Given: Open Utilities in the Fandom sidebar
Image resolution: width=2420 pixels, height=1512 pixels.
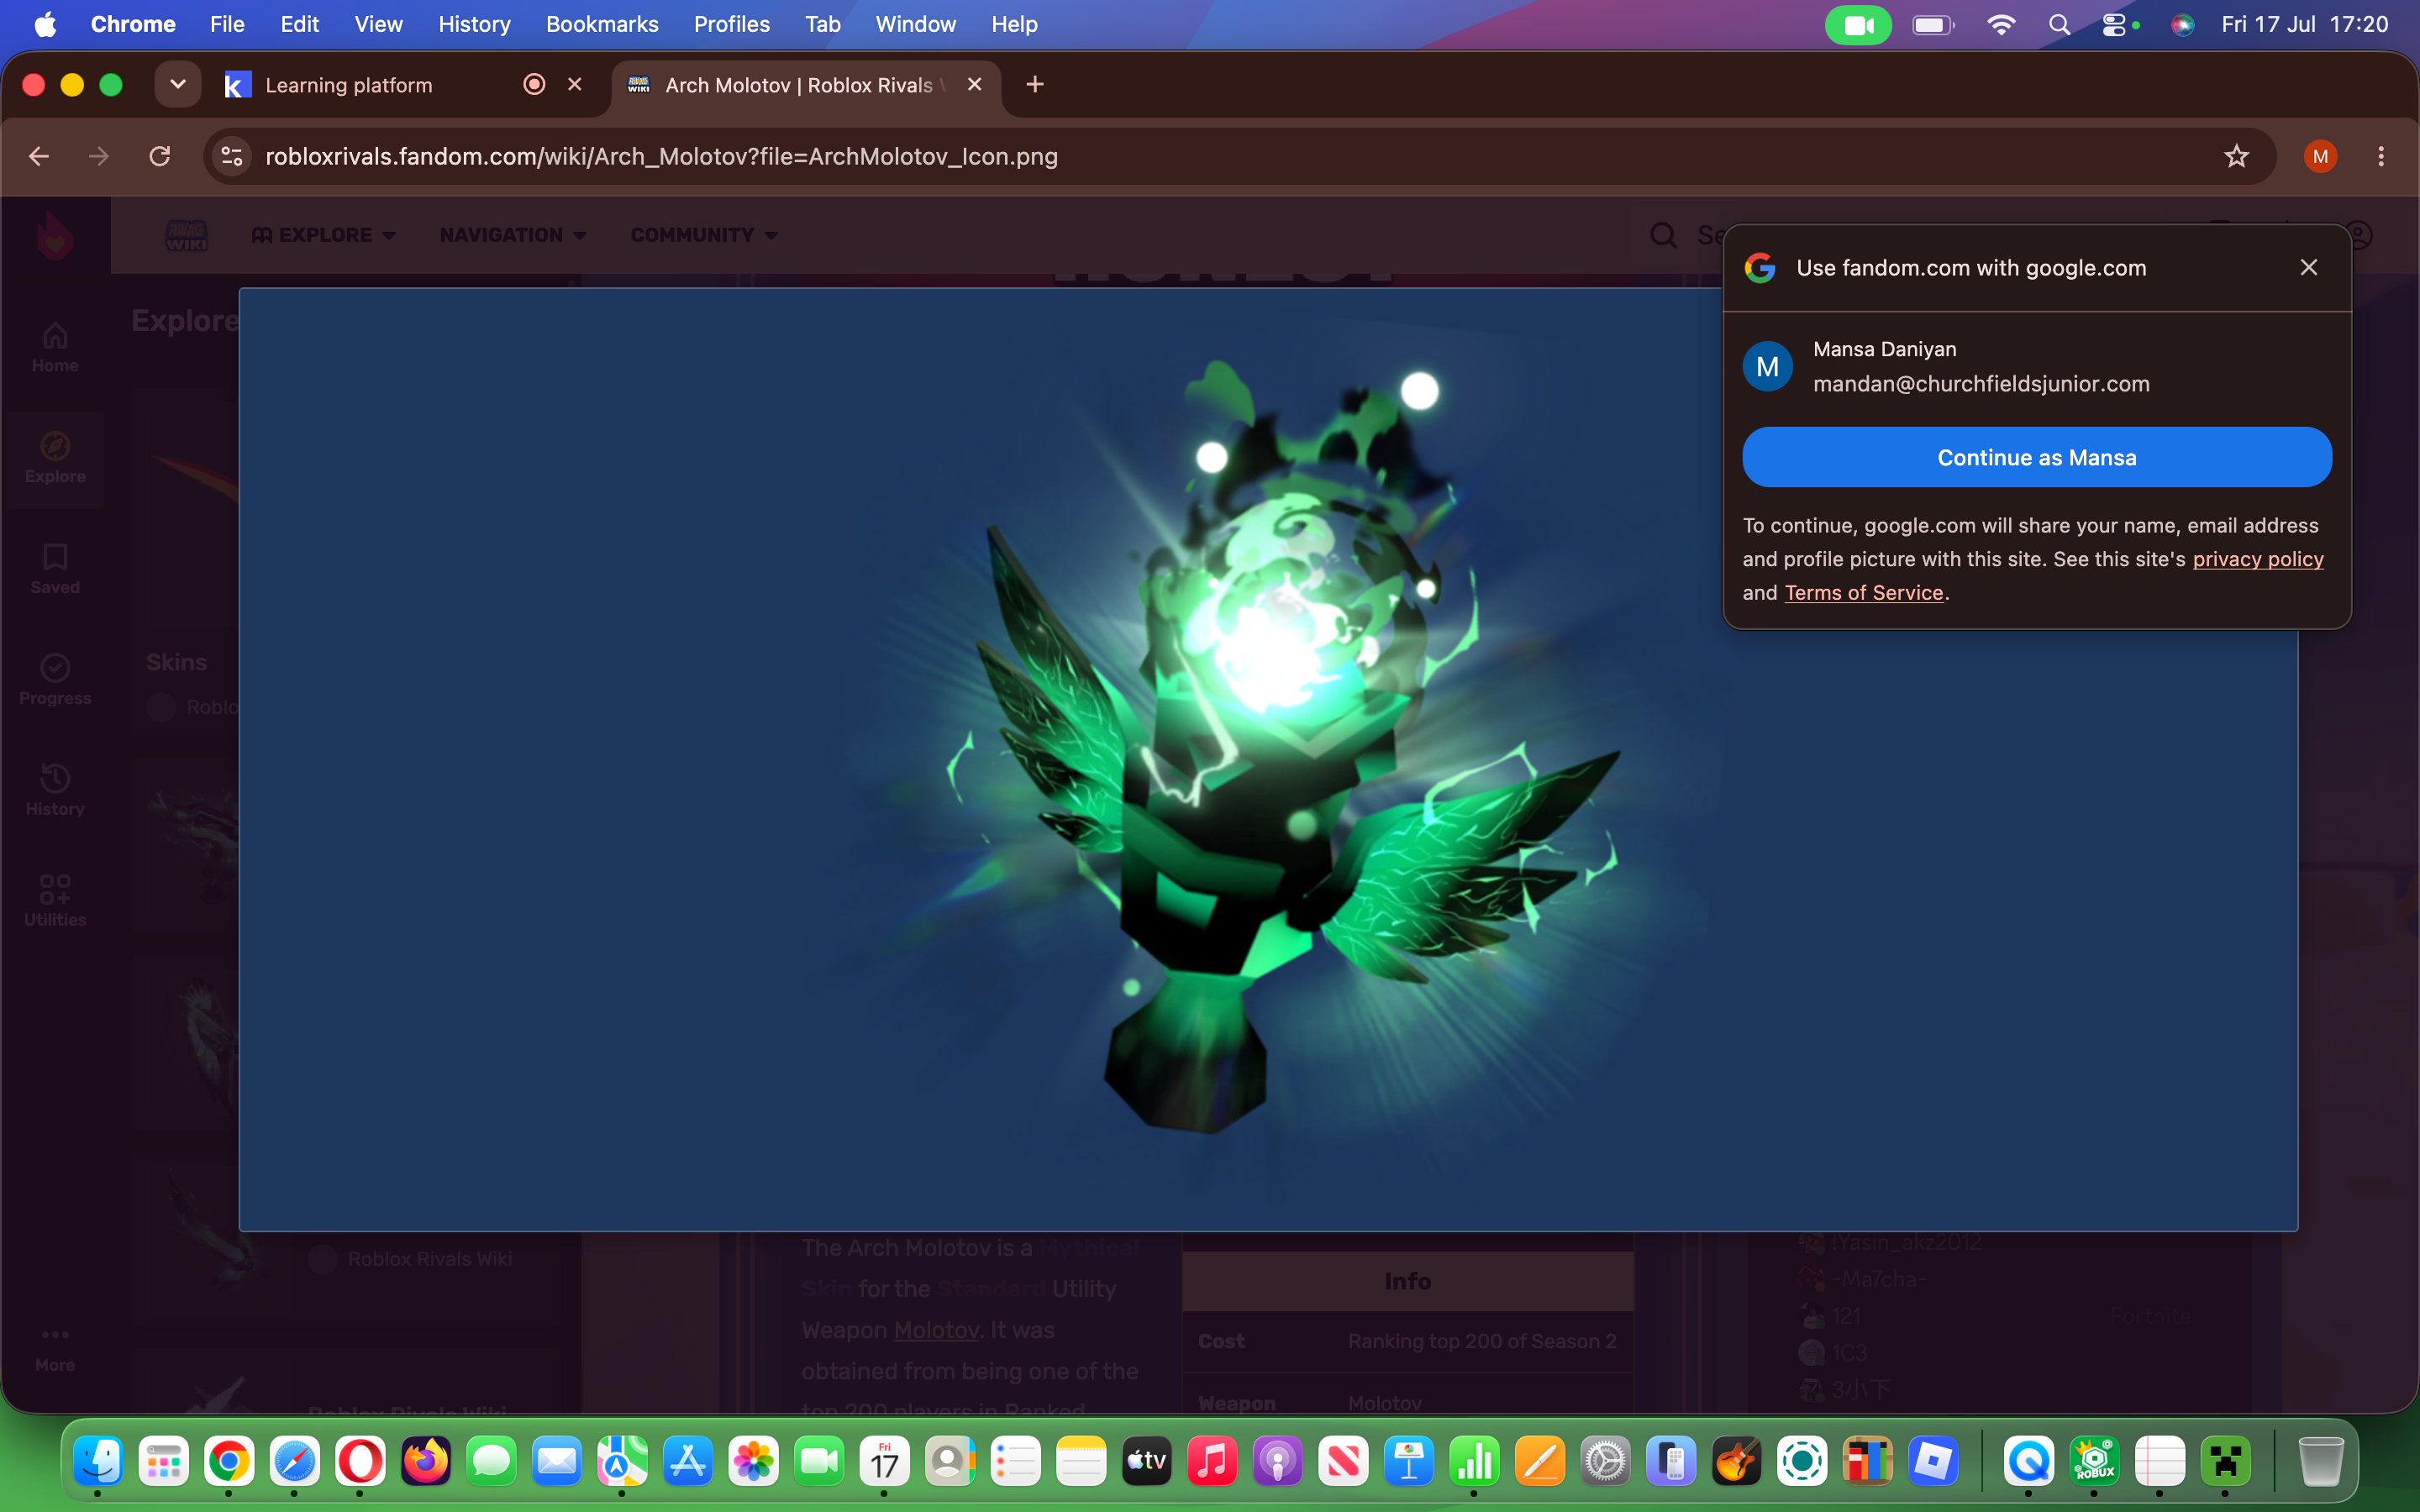Looking at the screenshot, I should (x=55, y=901).
